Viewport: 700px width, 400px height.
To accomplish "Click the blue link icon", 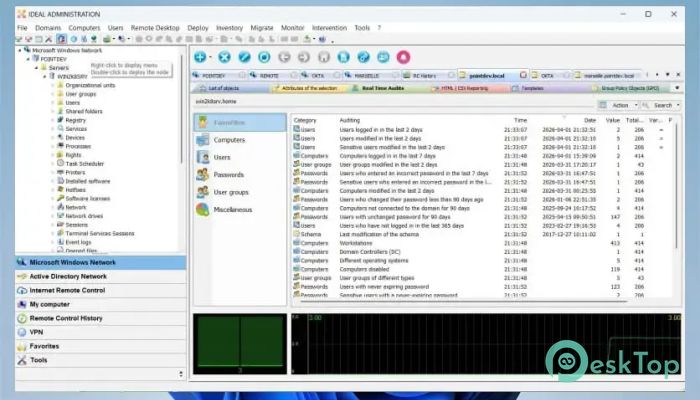I will (x=363, y=57).
